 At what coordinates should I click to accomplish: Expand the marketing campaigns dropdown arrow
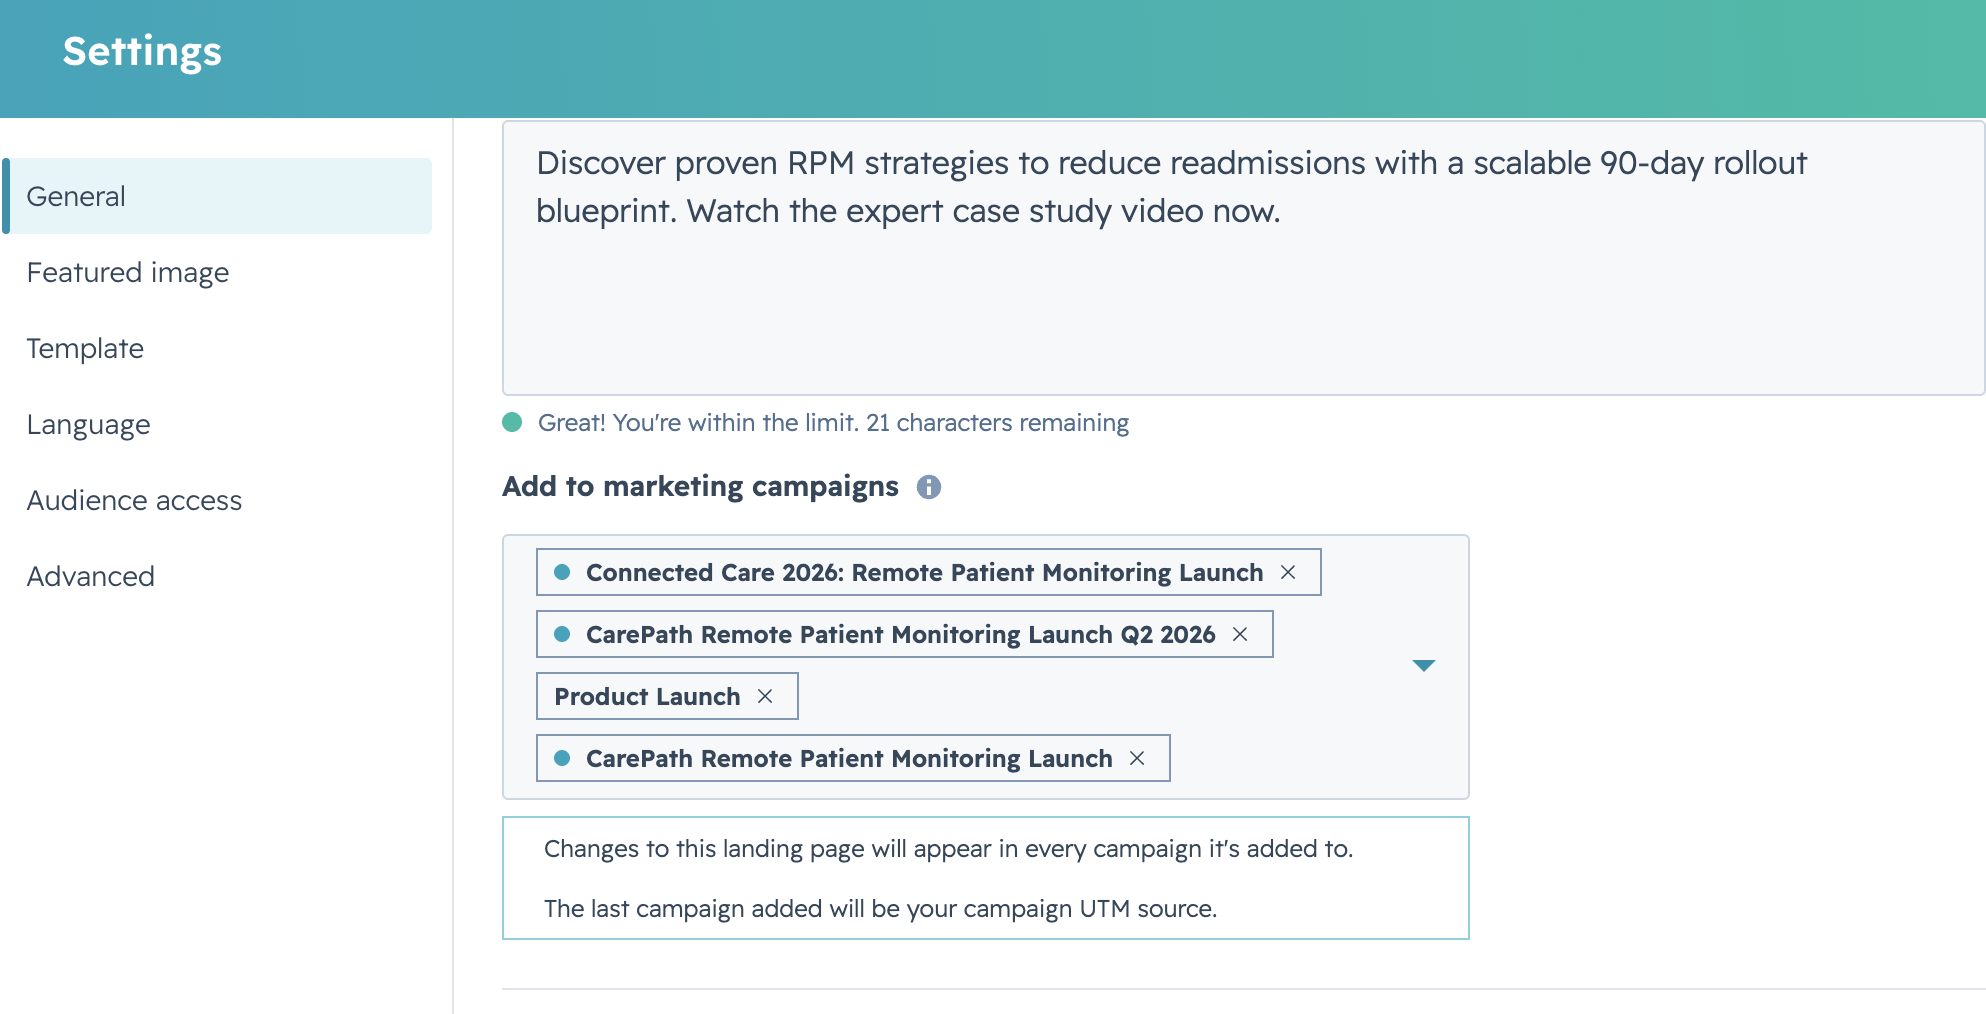[x=1424, y=666]
